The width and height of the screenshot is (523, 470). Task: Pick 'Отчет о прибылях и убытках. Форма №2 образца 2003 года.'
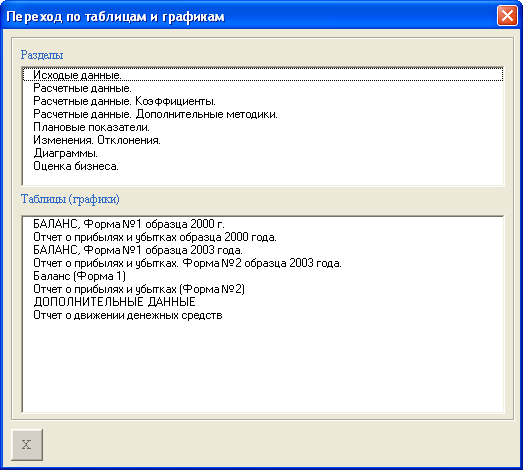tap(263, 263)
